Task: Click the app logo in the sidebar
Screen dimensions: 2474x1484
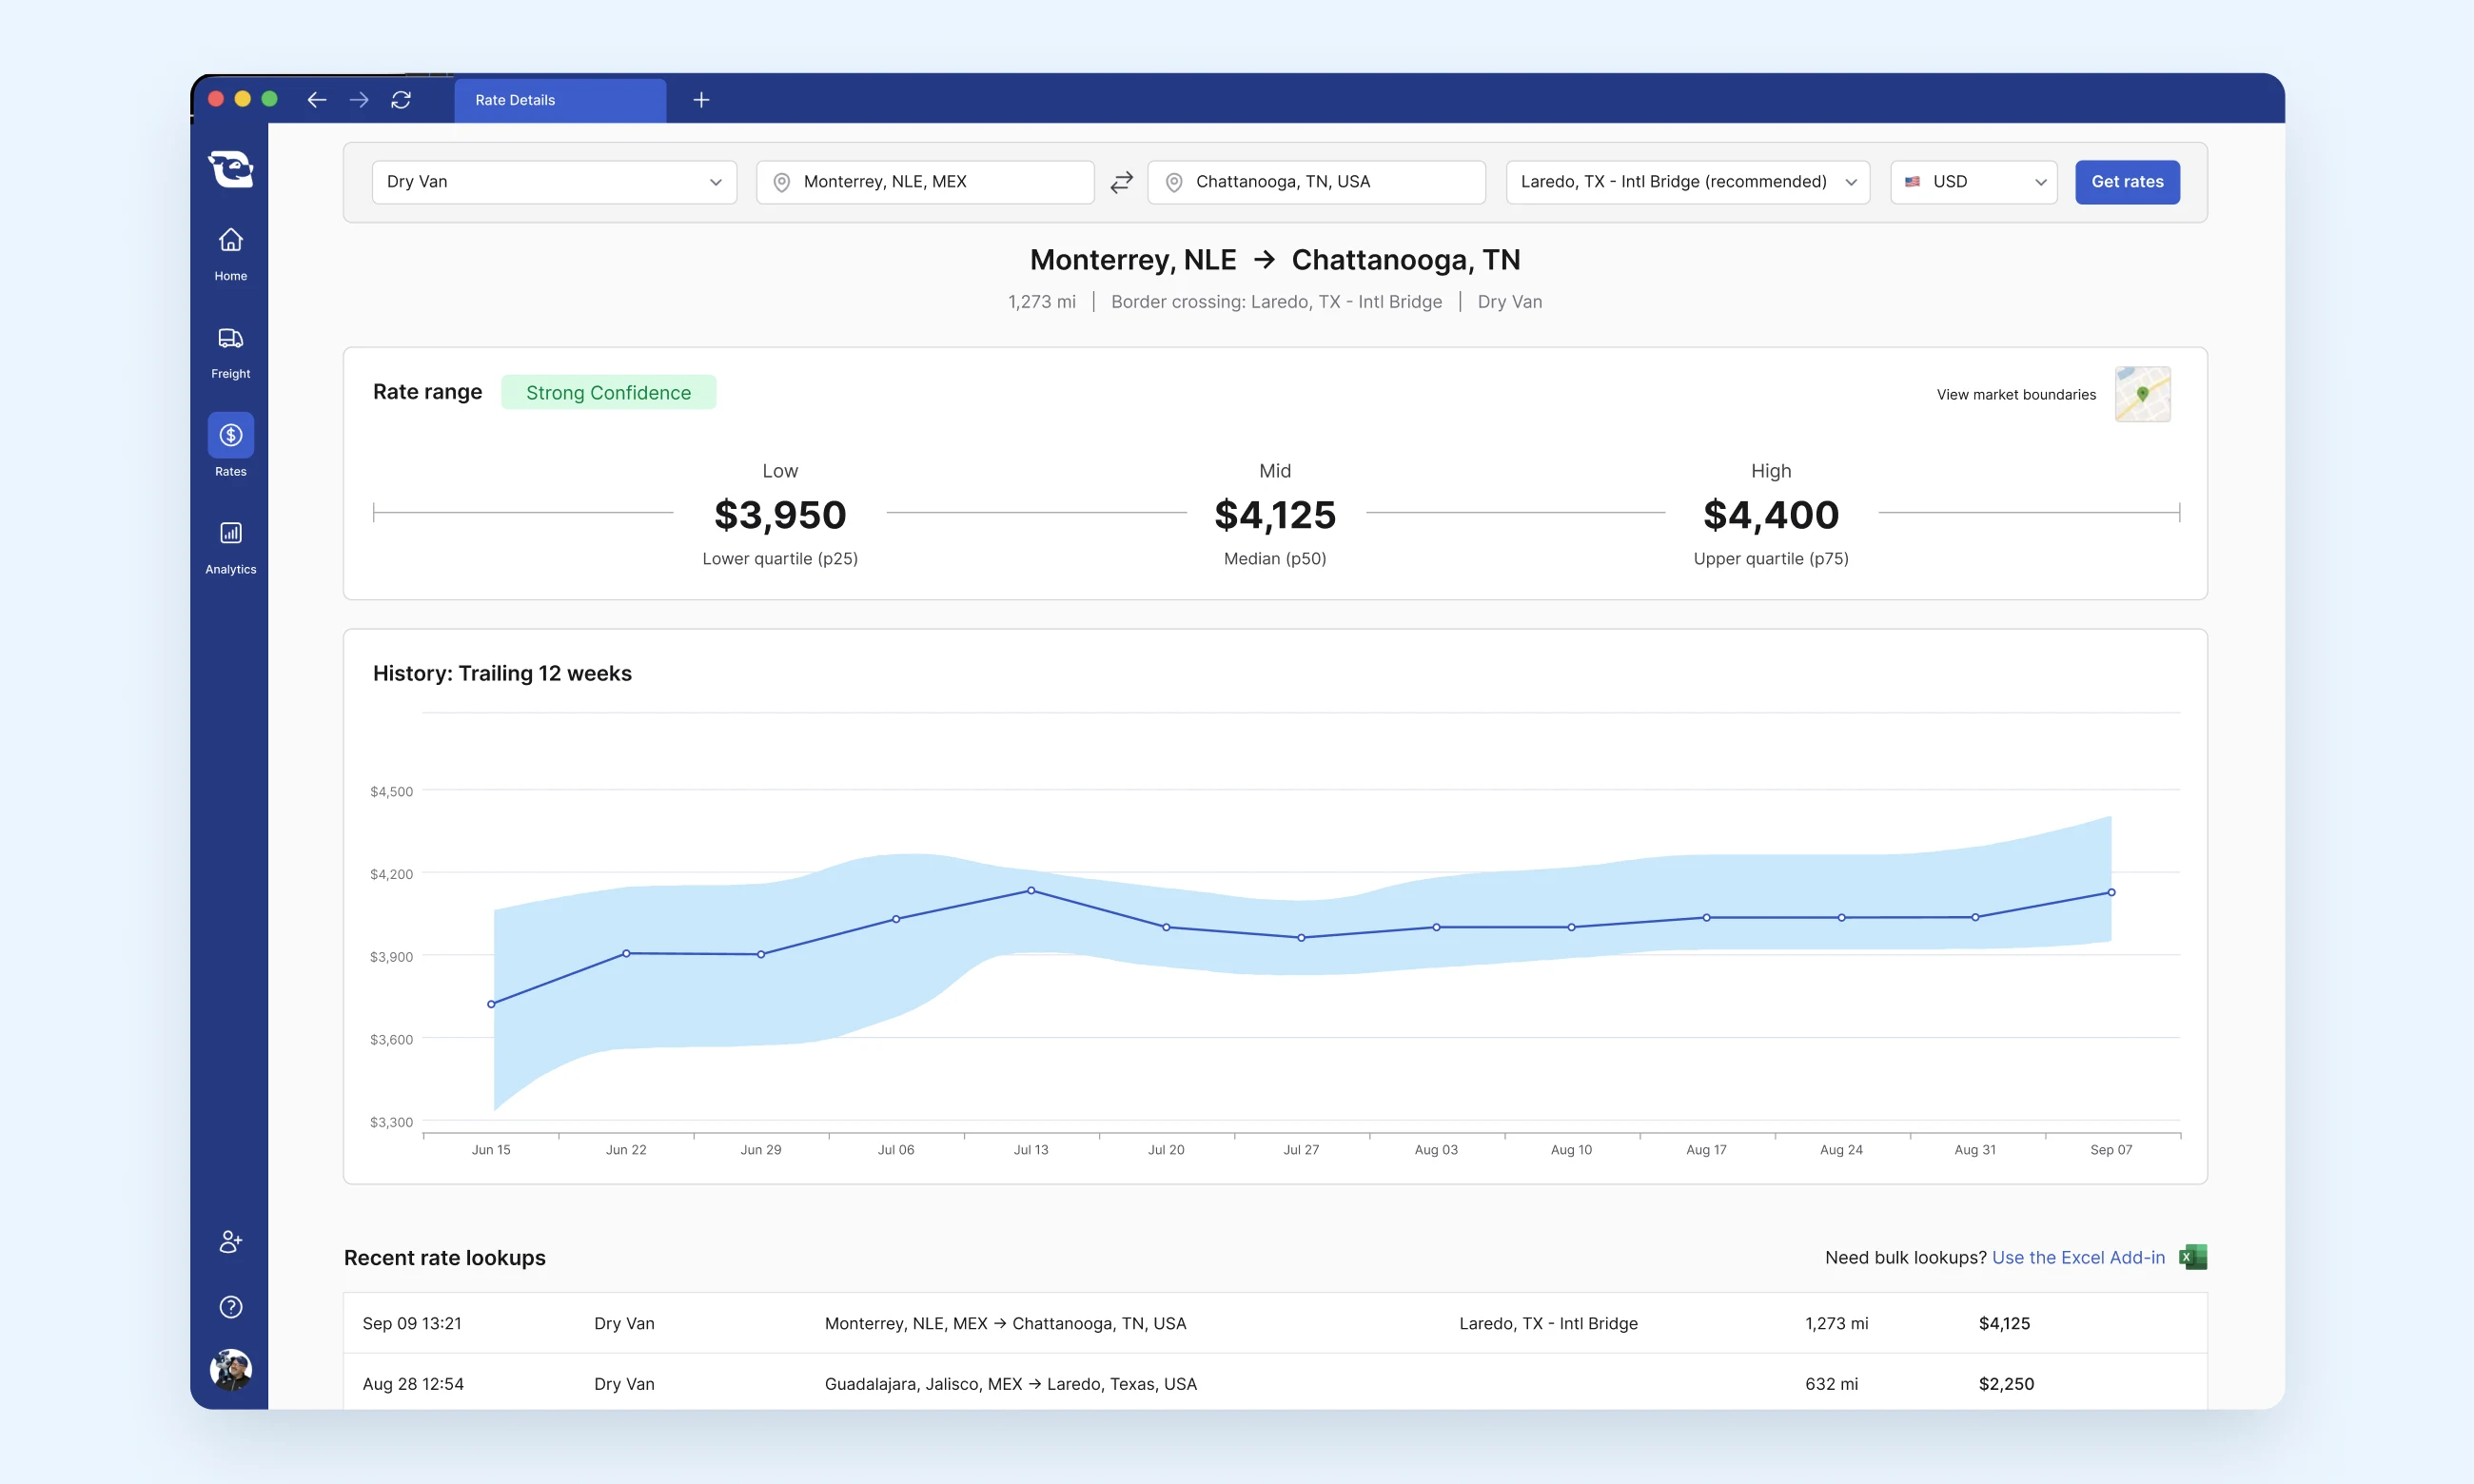Action: pos(231,169)
